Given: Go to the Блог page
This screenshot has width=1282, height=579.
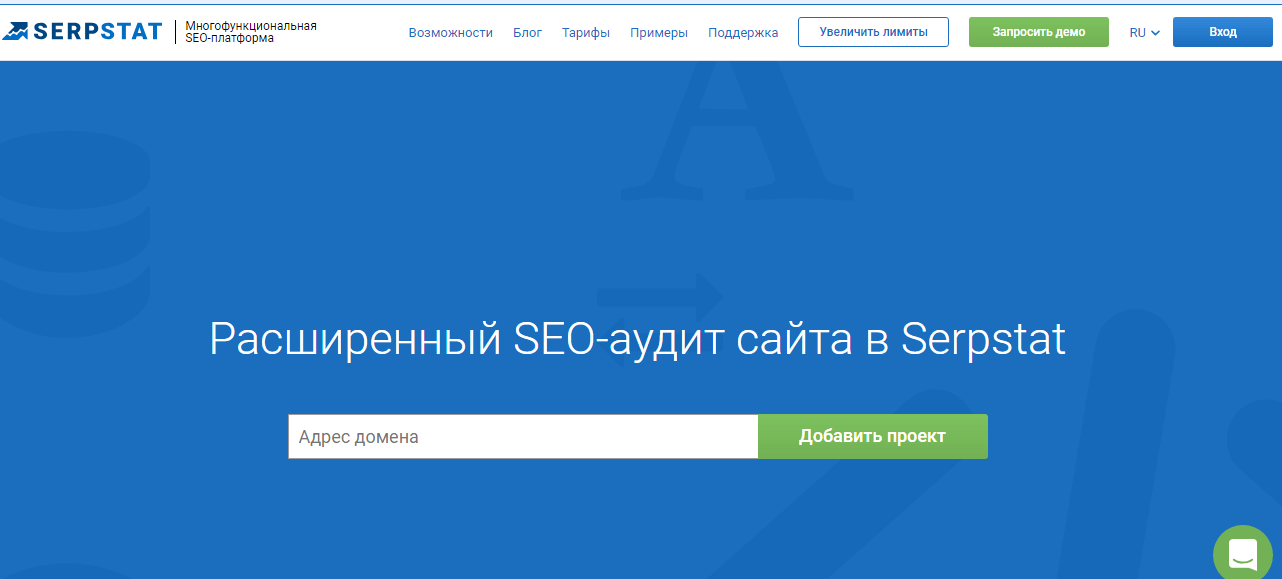Looking at the screenshot, I should click(527, 32).
